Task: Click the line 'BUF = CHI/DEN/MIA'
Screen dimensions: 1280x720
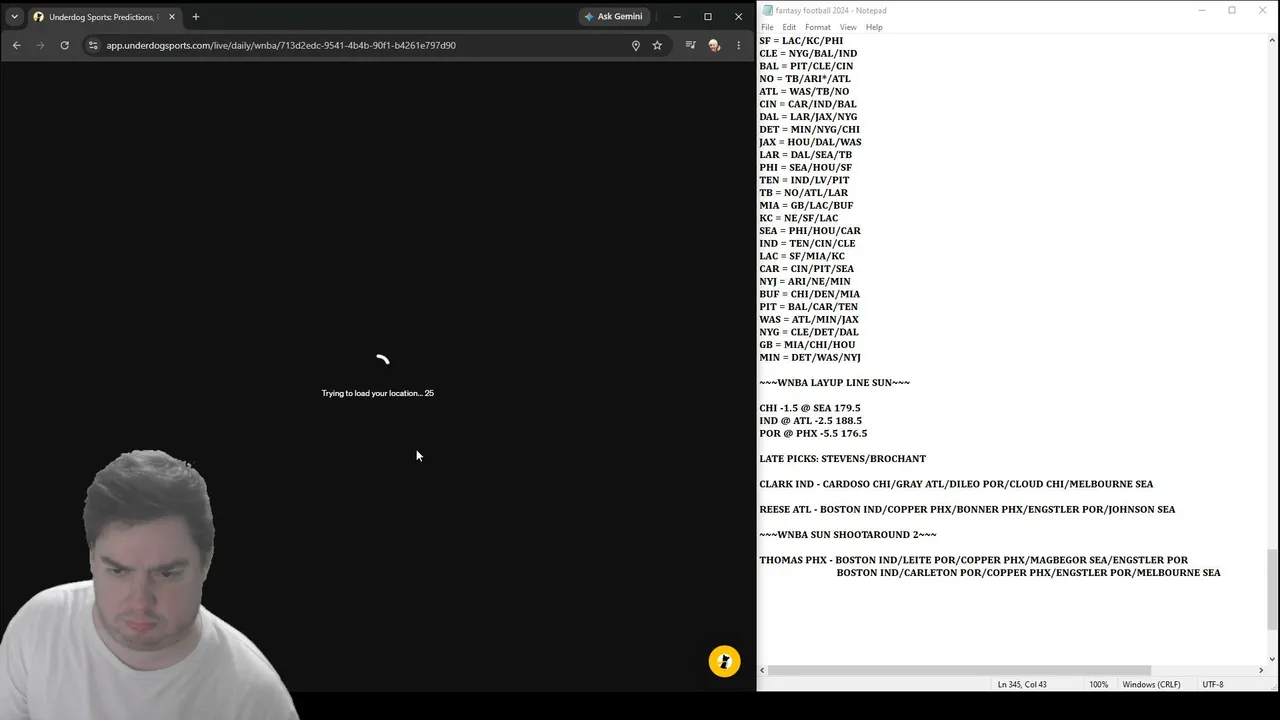Action: [x=810, y=295]
